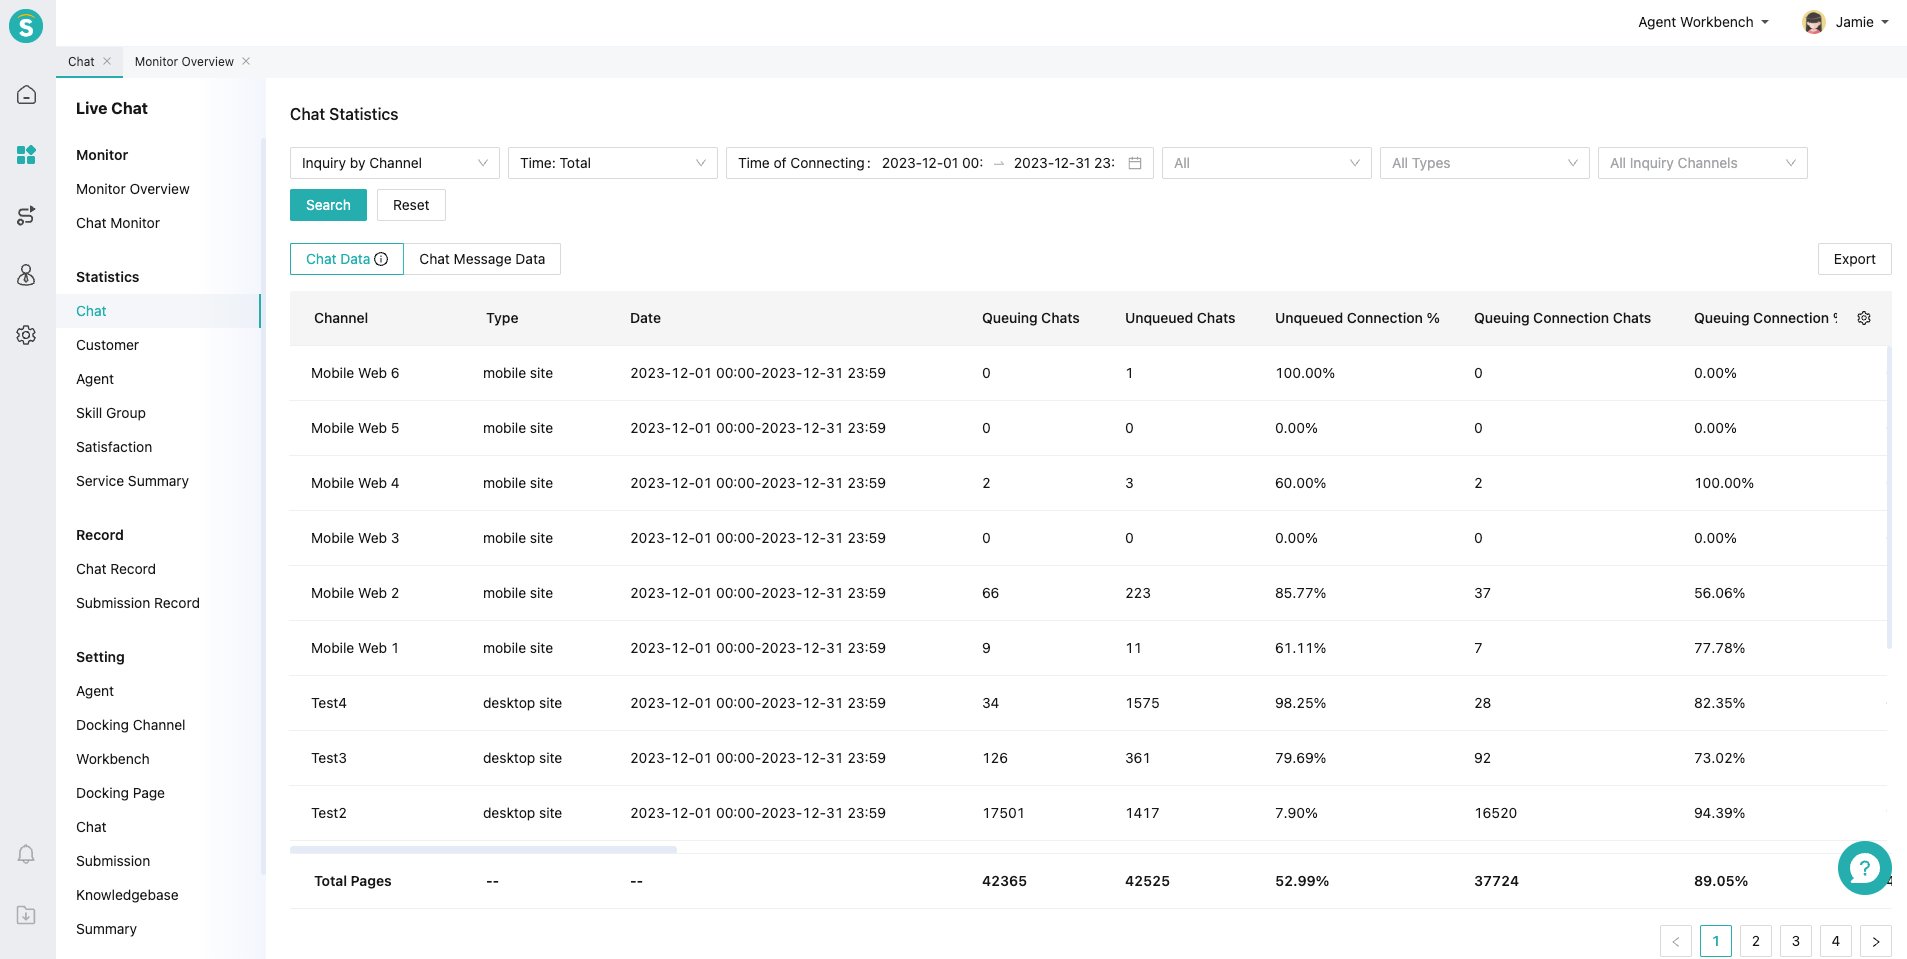This screenshot has width=1907, height=959.
Task: Click the Reset button
Action: tap(411, 205)
